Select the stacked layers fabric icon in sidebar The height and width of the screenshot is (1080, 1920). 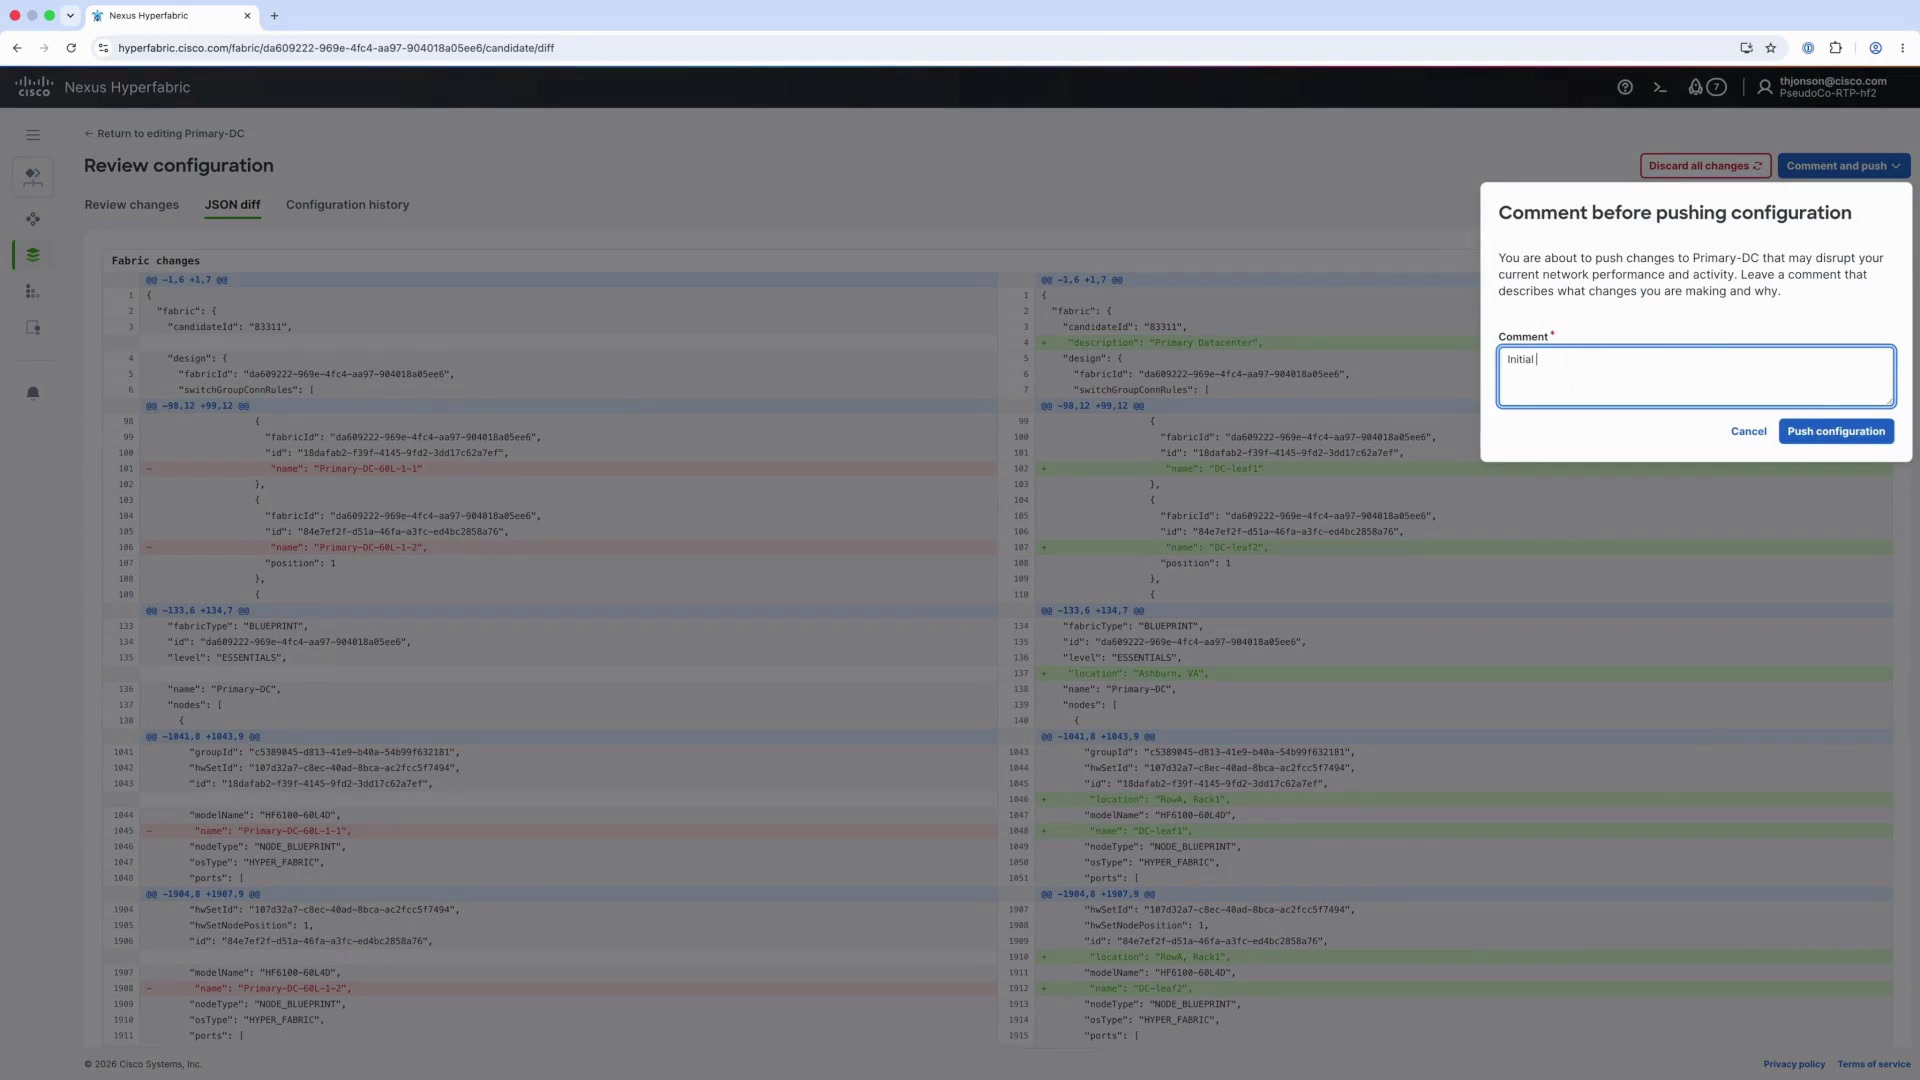(33, 255)
